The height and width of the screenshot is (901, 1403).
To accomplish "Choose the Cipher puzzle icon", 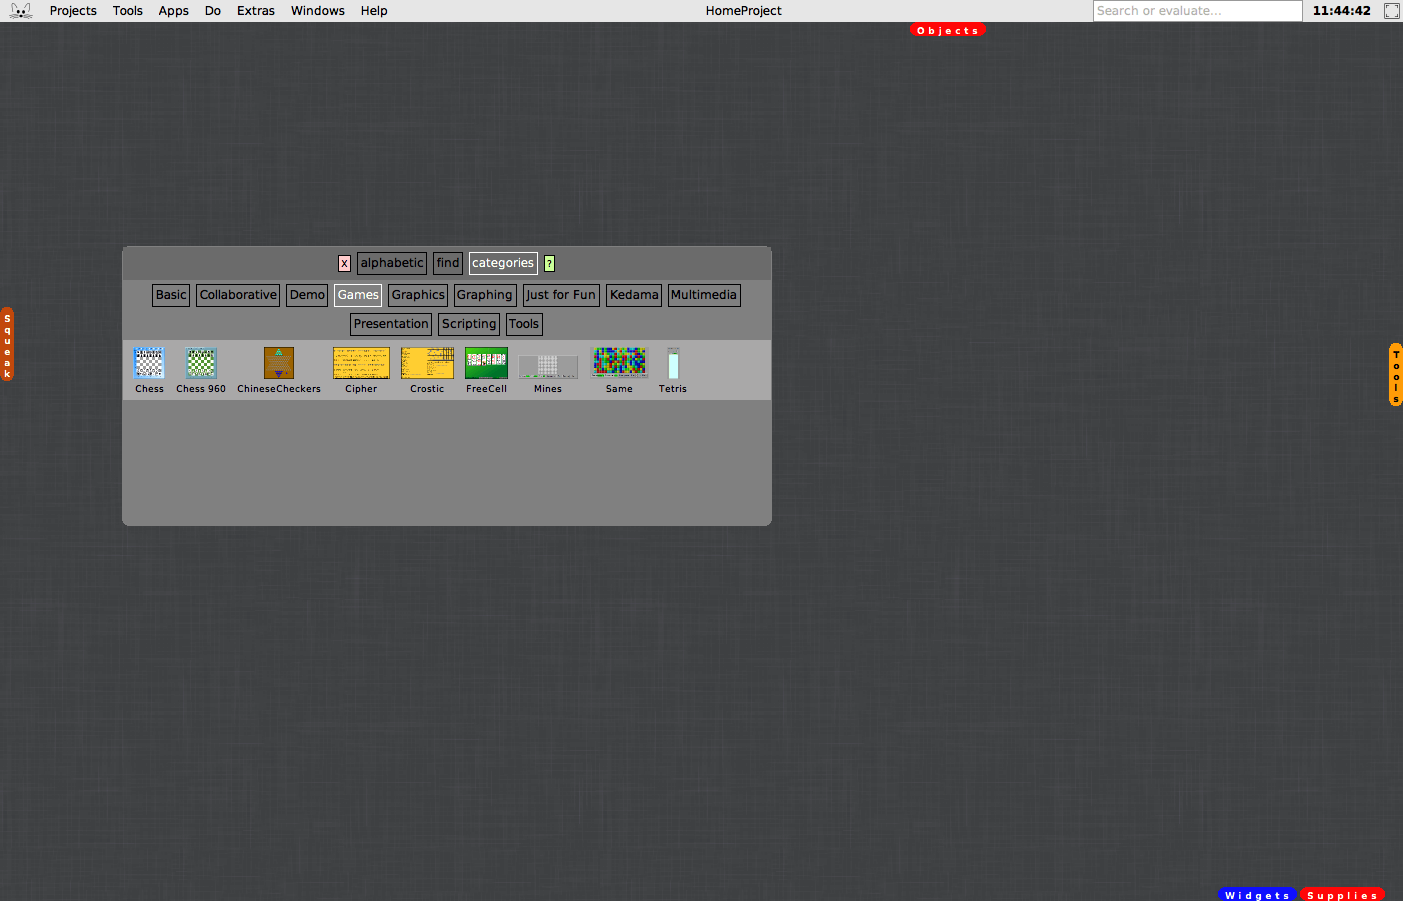I will point(361,363).
